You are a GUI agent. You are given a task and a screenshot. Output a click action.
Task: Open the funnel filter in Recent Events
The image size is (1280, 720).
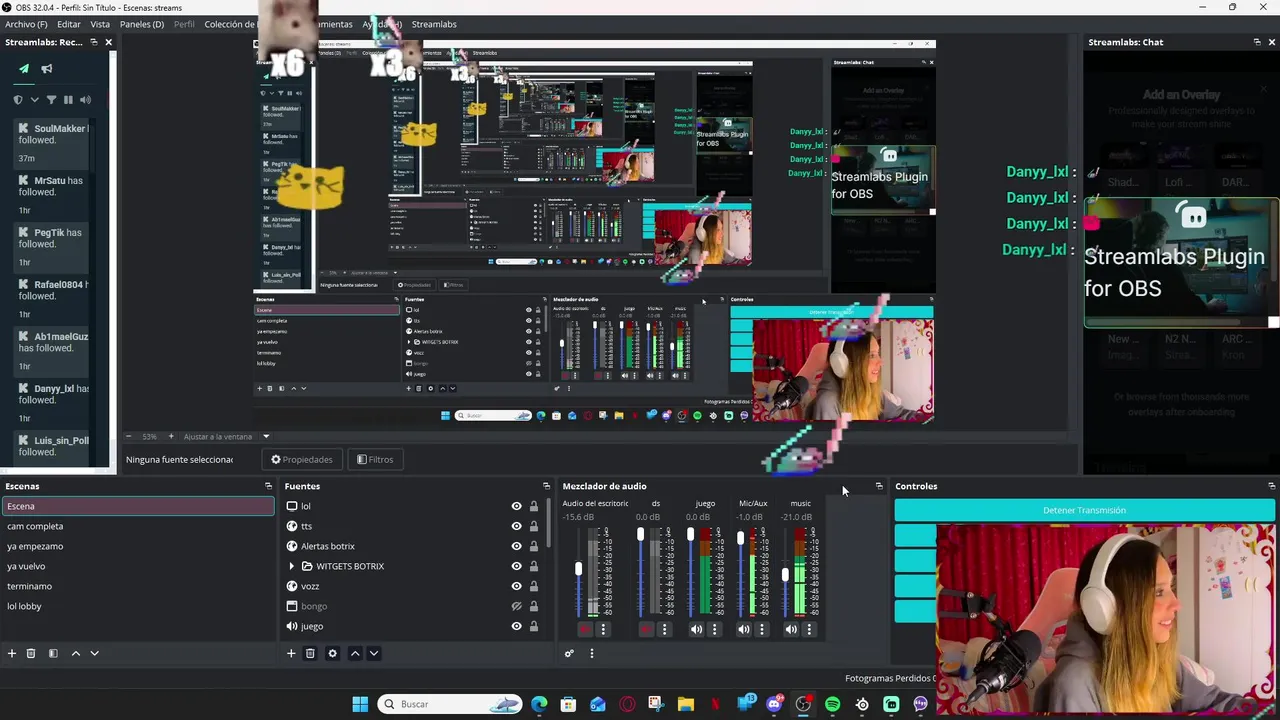point(51,100)
